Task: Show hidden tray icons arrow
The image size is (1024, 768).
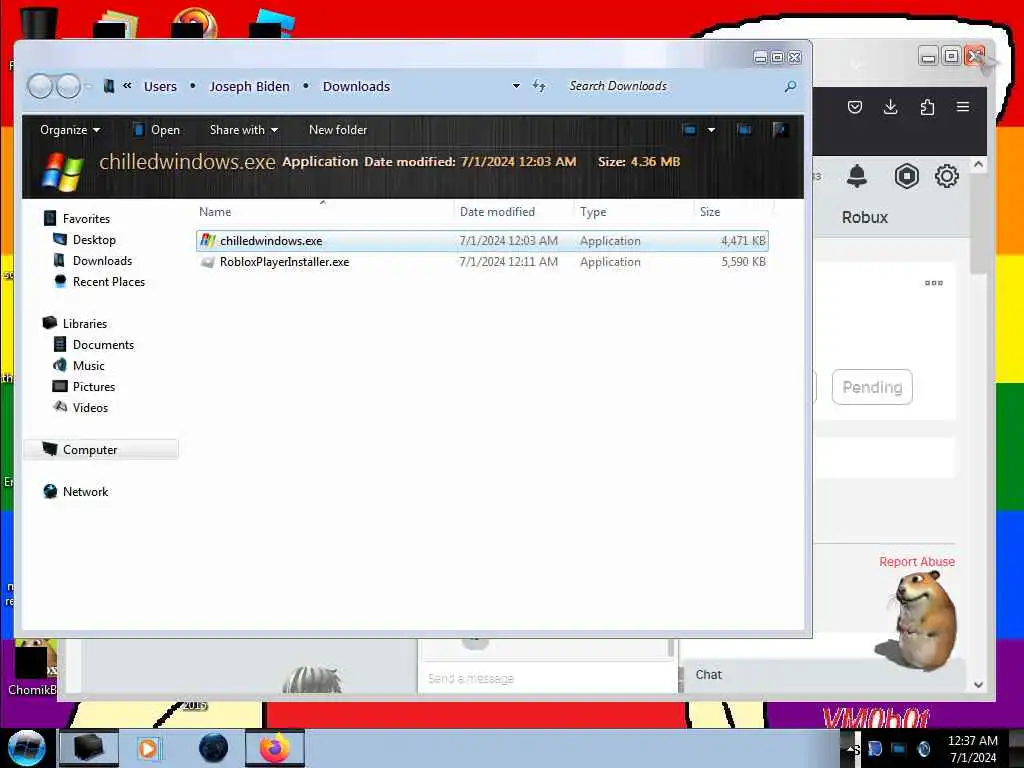Action: click(850, 749)
